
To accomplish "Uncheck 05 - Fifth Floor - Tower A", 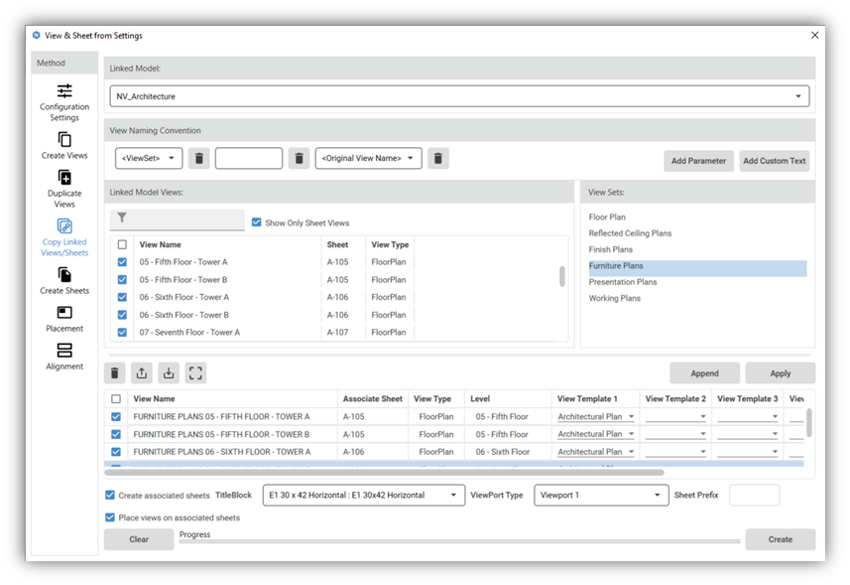I will click(x=123, y=262).
